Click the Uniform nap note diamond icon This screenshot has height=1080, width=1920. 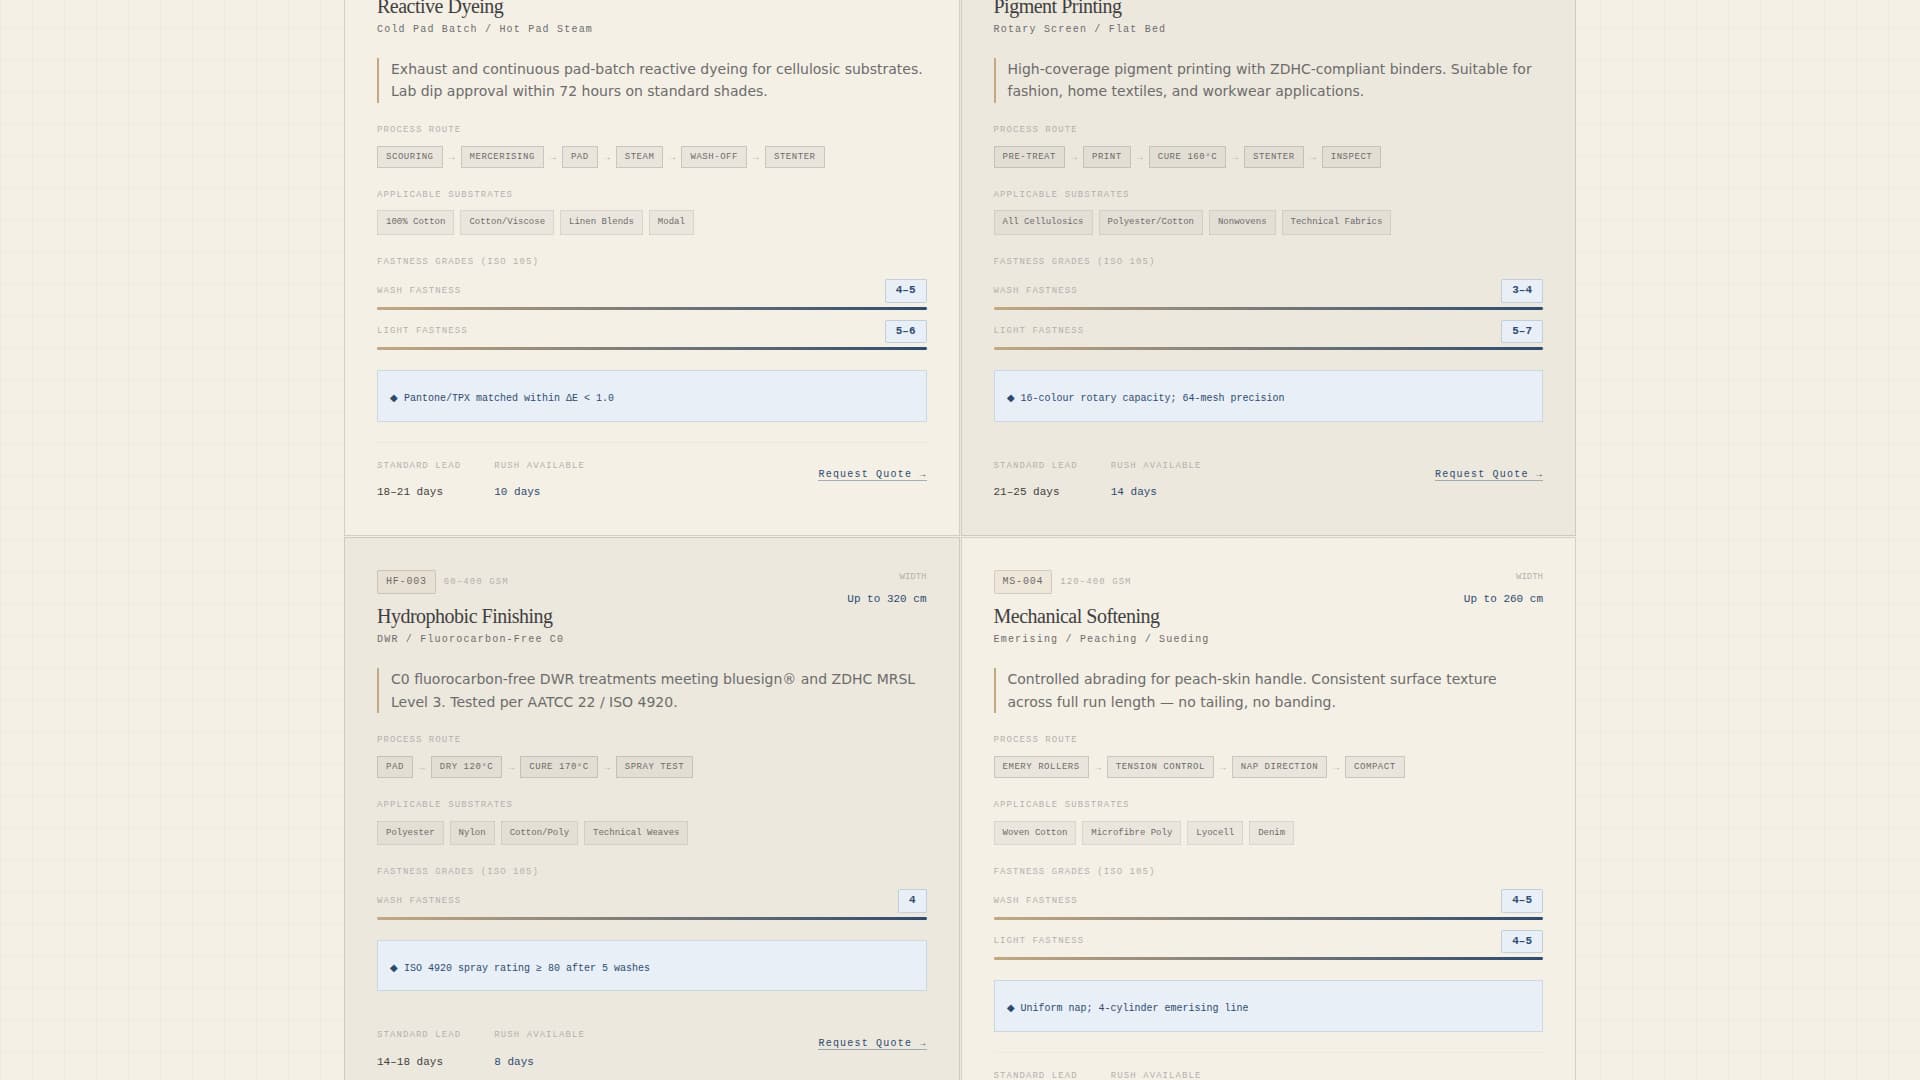pos(1010,1008)
